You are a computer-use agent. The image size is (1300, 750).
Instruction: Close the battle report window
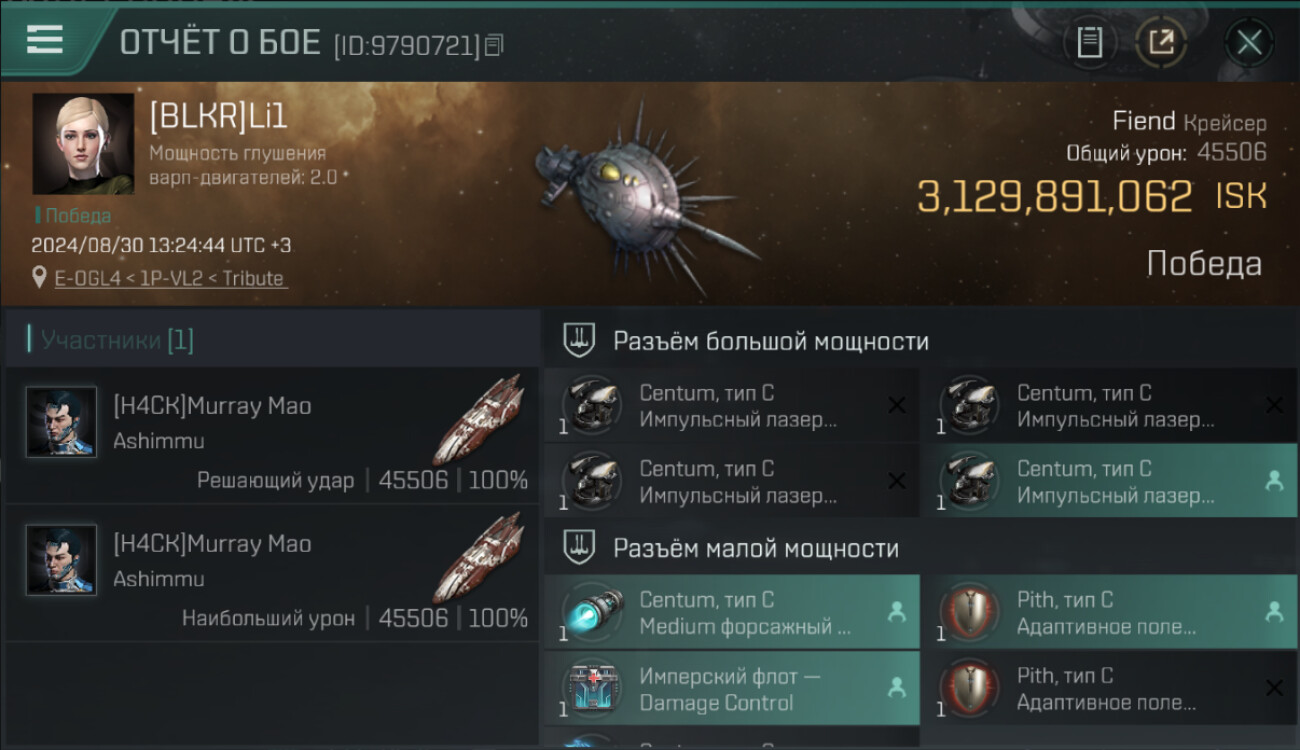click(1249, 43)
